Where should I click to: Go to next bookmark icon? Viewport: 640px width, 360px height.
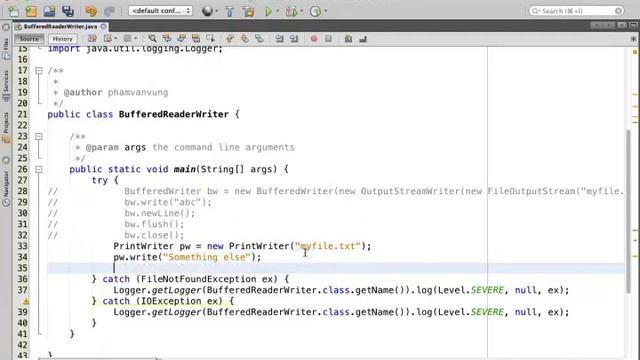tap(244, 39)
